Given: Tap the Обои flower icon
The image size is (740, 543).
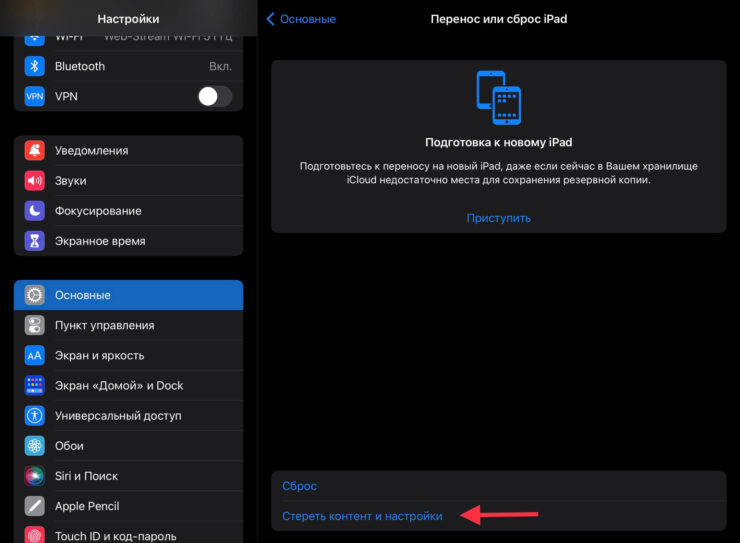Looking at the screenshot, I should pos(34,446).
